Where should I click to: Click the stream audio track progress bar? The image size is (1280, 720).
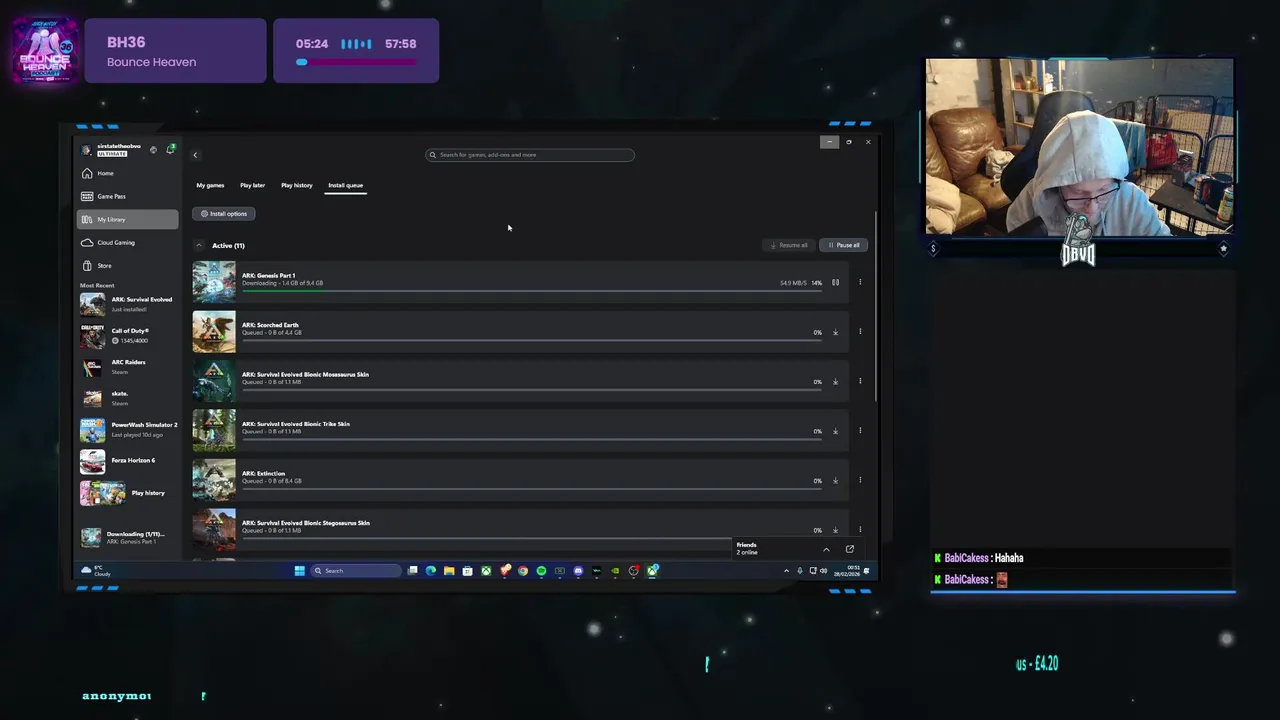coord(356,63)
